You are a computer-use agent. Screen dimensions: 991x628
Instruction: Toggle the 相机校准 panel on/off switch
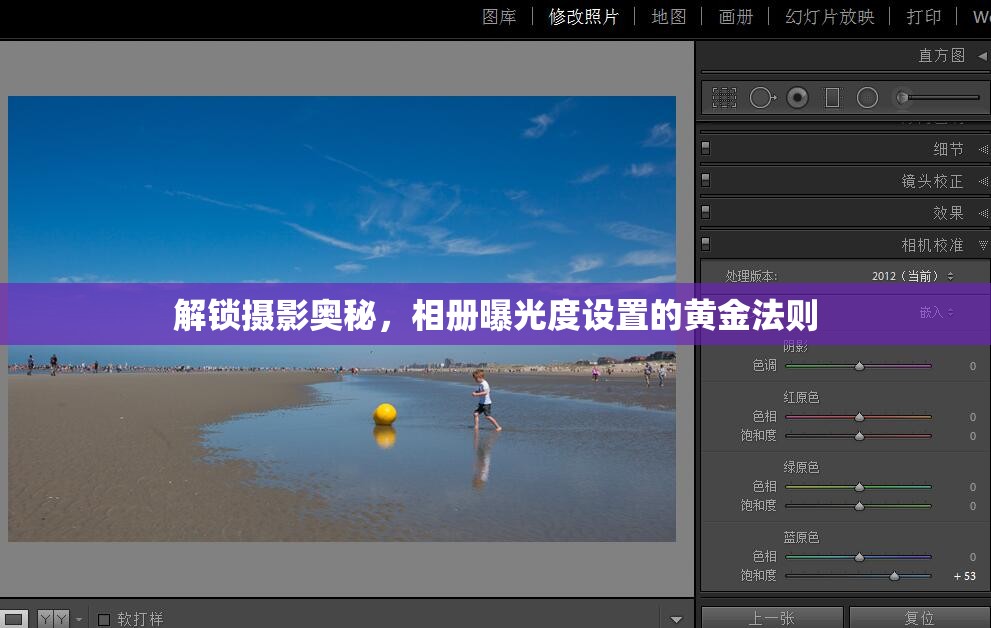pos(706,244)
